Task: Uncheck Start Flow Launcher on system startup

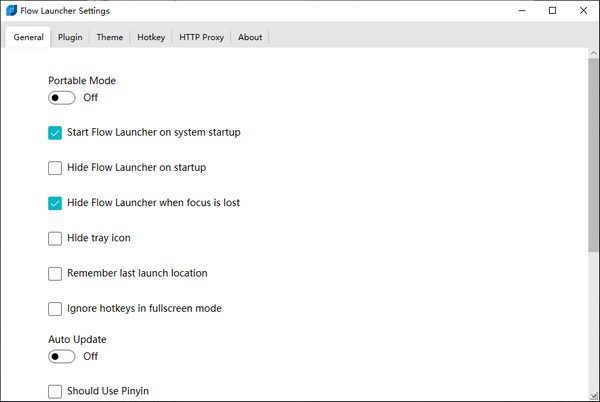Action: 55,132
